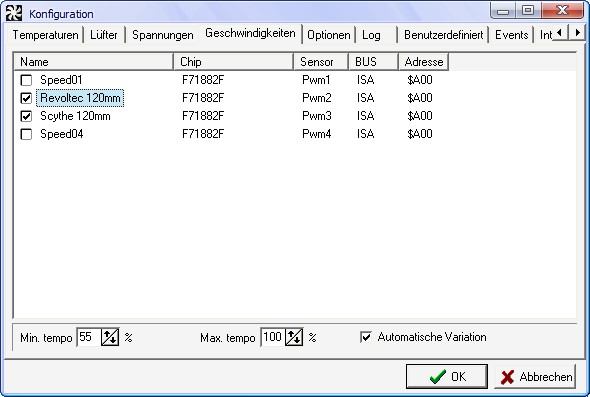Click the Abbrechen button
Screen dimensions: 590x397
535,376
